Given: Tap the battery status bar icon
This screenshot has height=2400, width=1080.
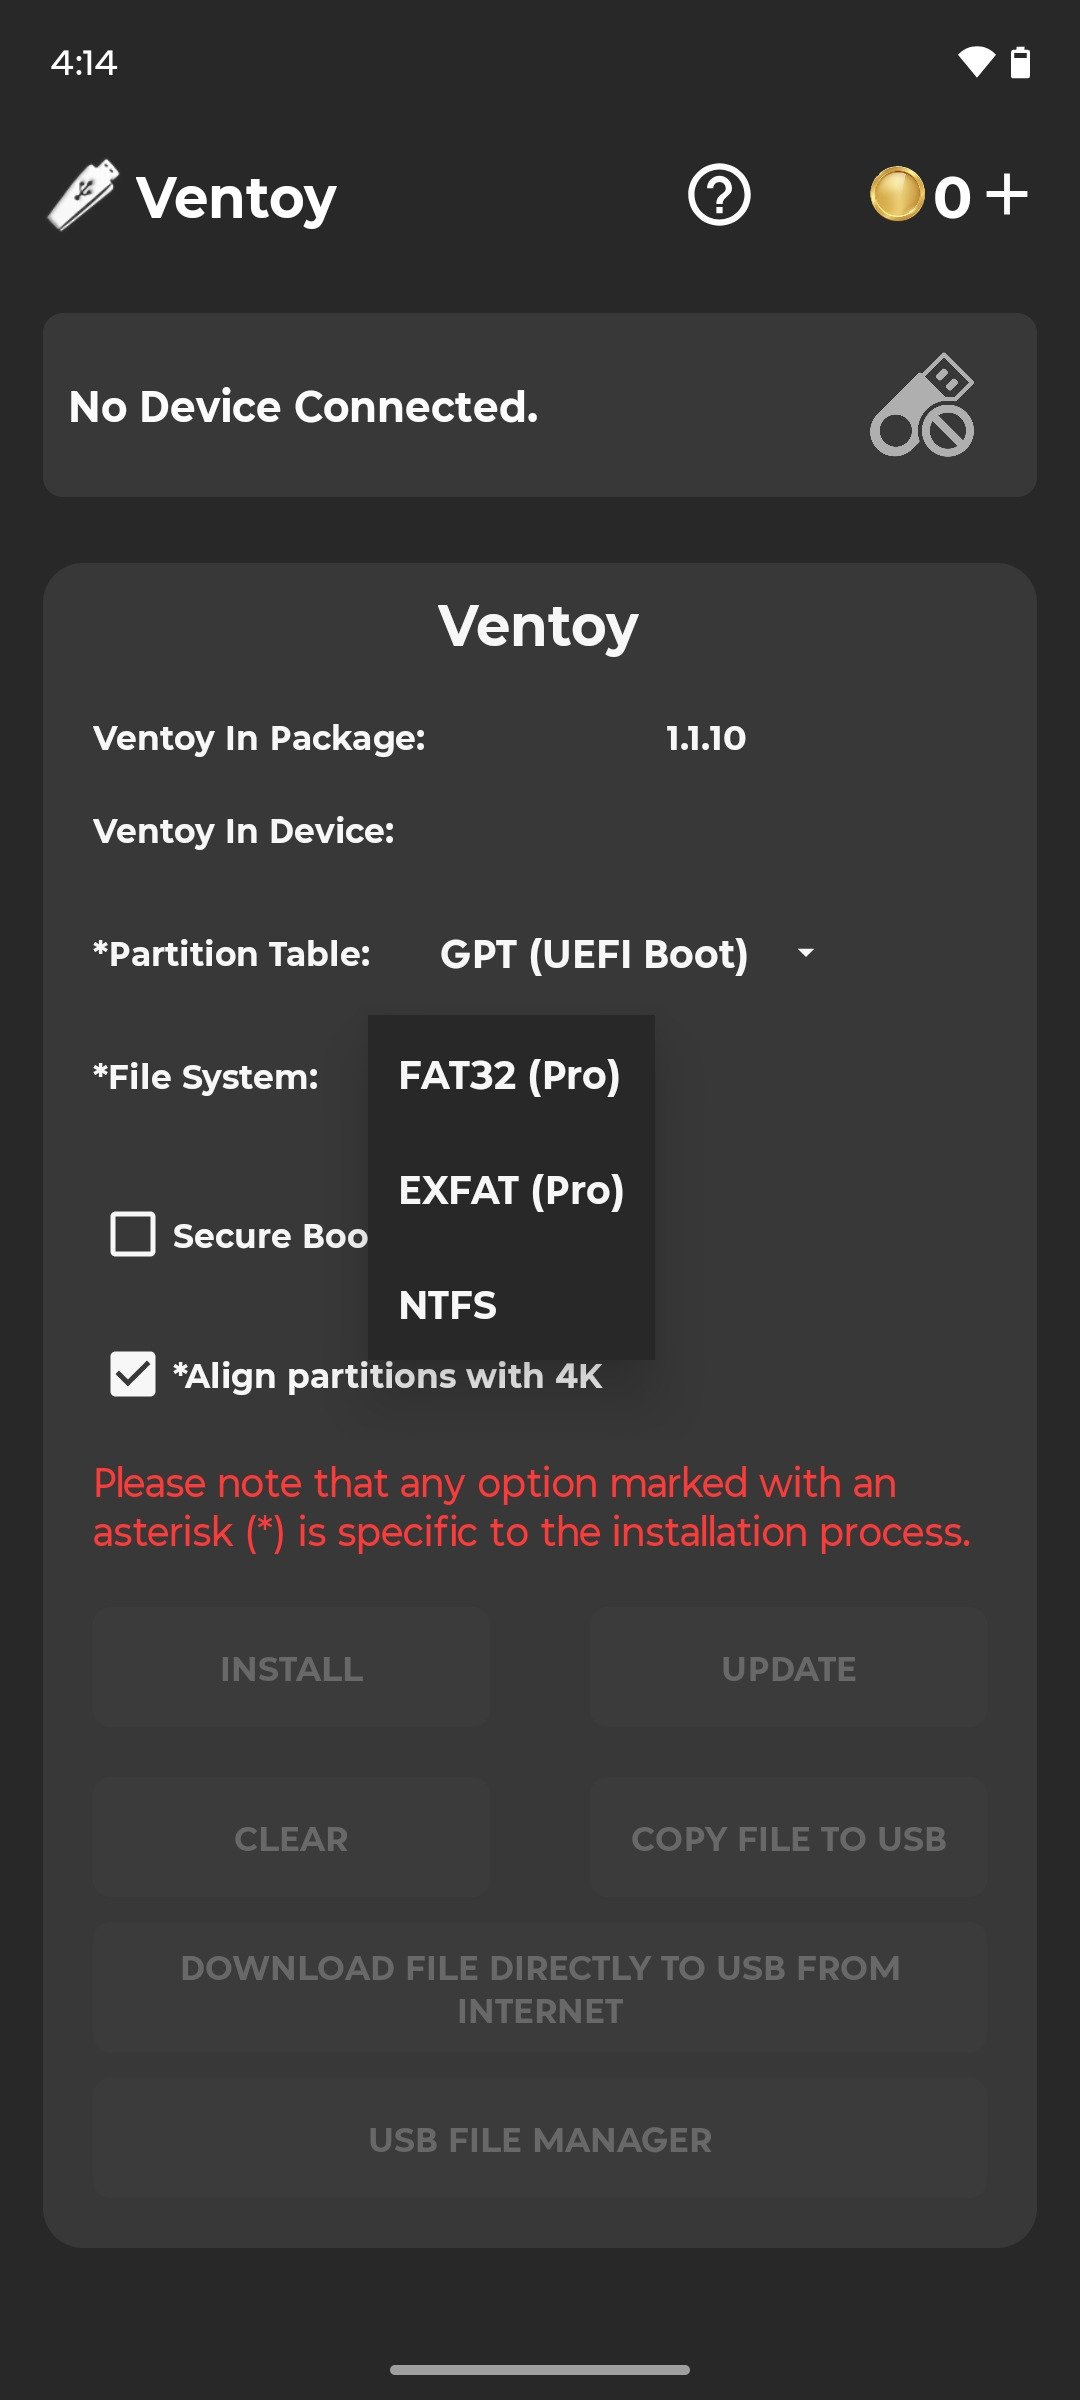Looking at the screenshot, I should click(1020, 63).
